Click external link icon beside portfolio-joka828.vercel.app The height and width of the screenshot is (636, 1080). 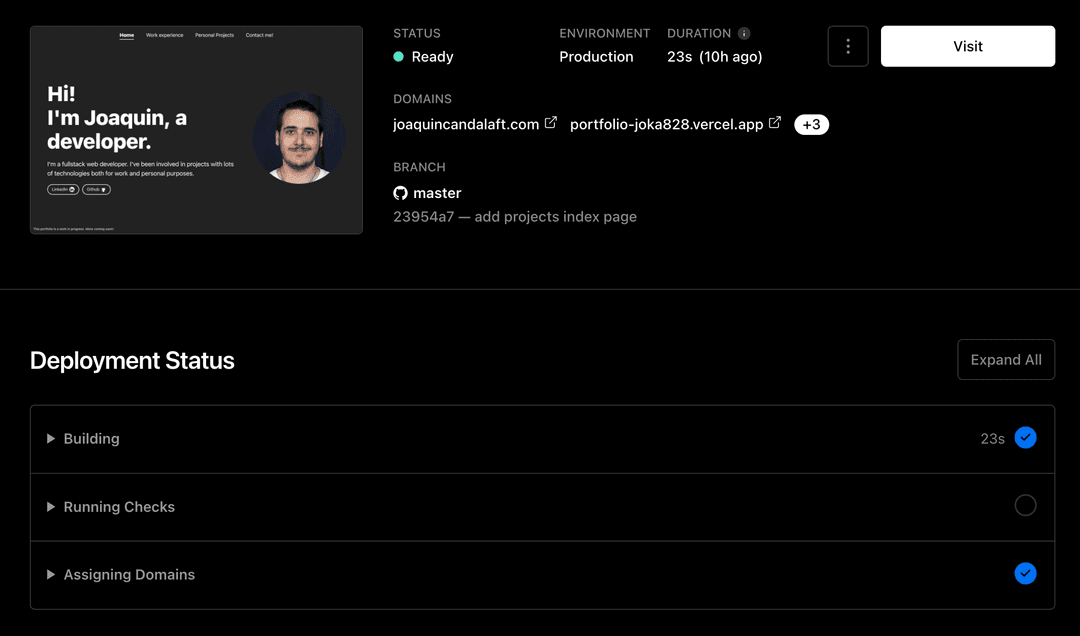(x=775, y=123)
